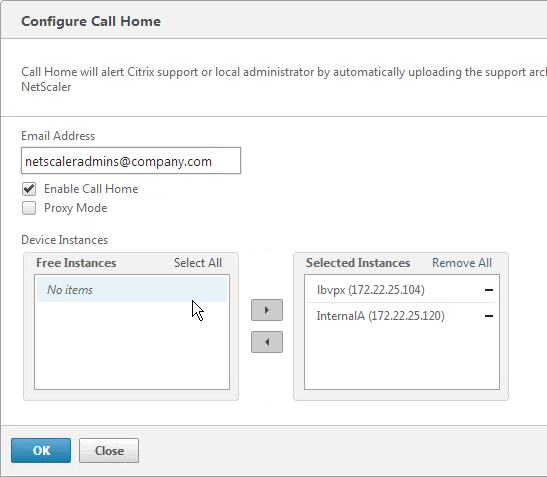The height and width of the screenshot is (477, 547).
Task: Click the Enable Call Home label text
Action: pos(91,189)
